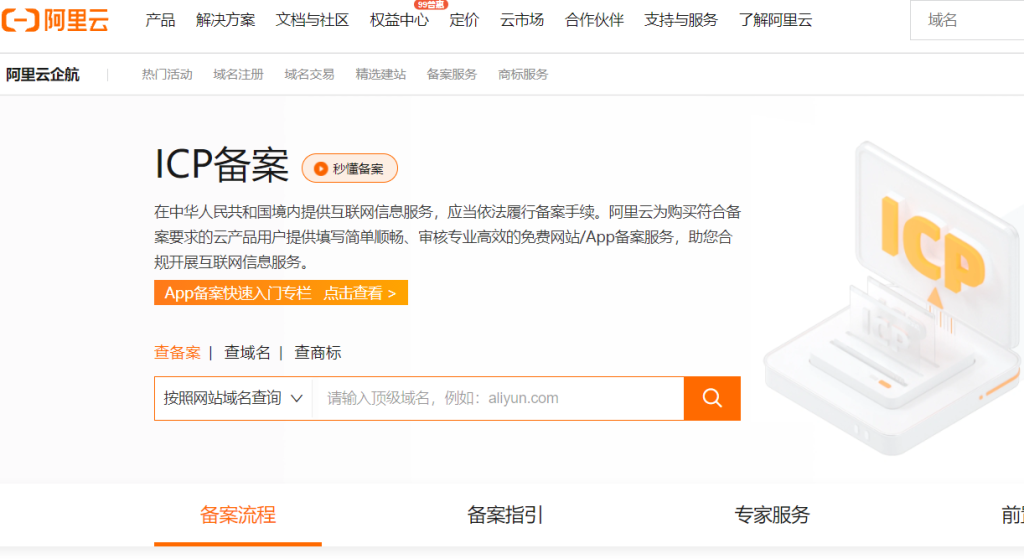Screen dimensions: 1024x559
Task: Play the 秒懂备案 video button
Action: click(349, 168)
